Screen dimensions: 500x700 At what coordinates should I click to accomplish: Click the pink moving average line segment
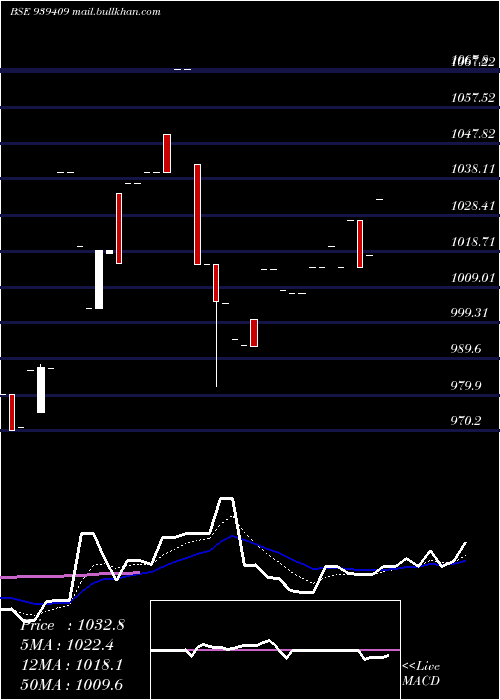70,575
